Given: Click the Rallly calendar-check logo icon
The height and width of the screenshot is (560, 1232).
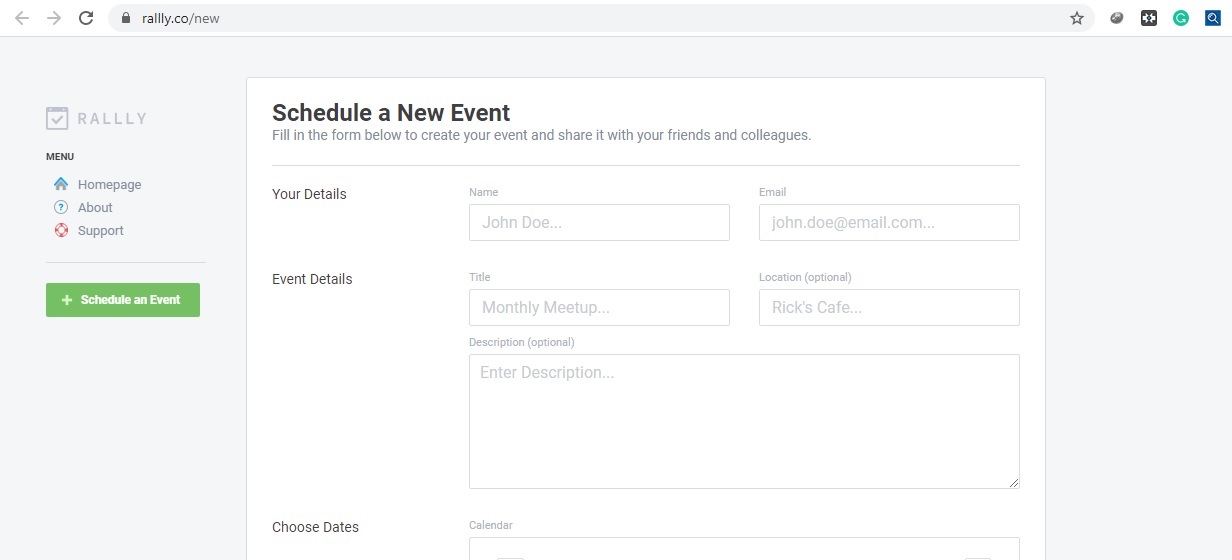Looking at the screenshot, I should pyautogui.click(x=57, y=118).
